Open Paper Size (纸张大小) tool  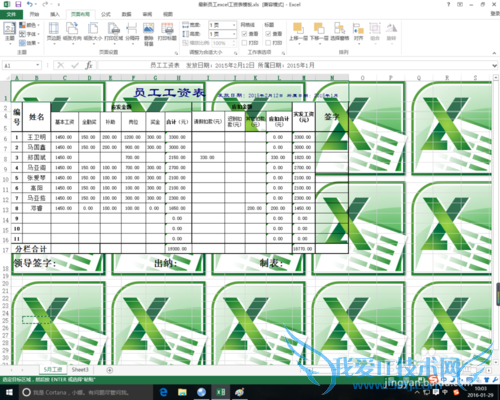pyautogui.click(x=93, y=33)
